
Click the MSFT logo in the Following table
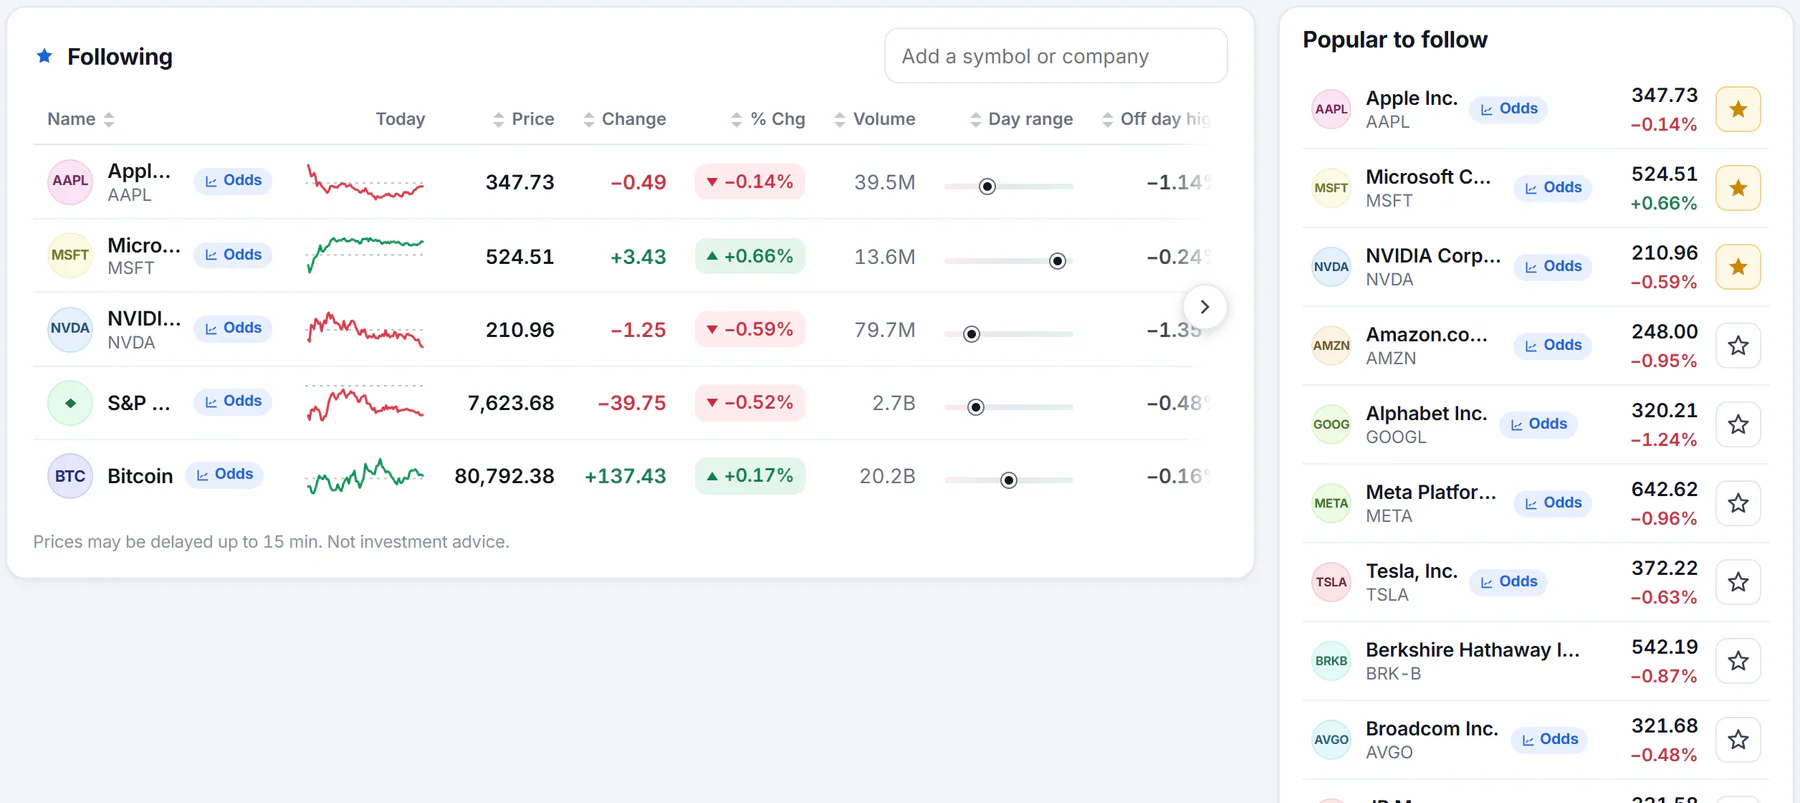[70, 255]
